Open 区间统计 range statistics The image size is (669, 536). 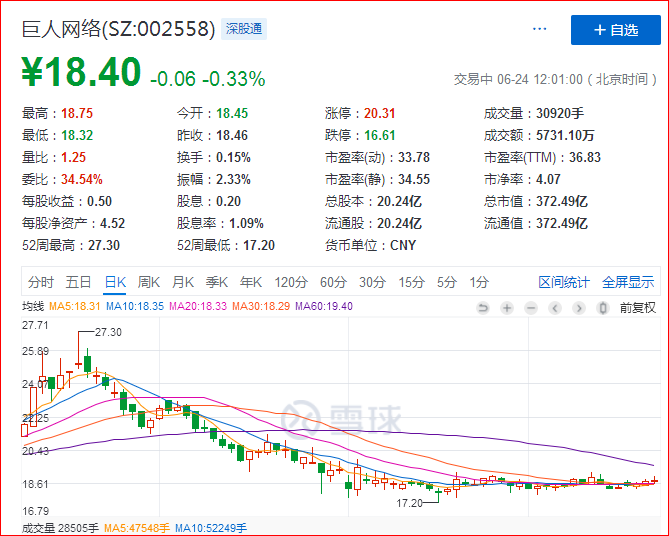pos(564,282)
